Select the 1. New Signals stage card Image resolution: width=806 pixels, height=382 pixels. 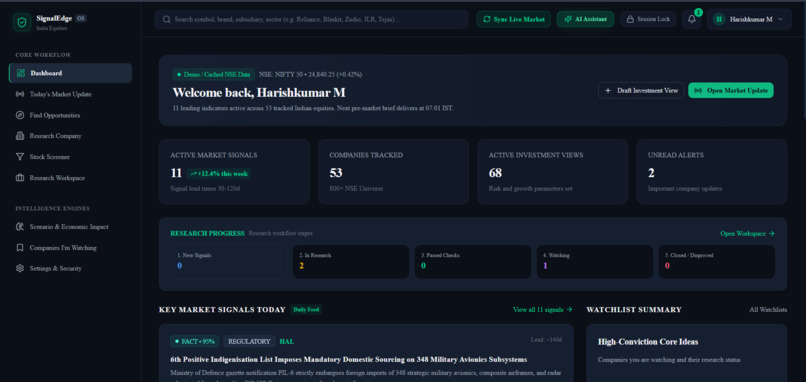(229, 262)
